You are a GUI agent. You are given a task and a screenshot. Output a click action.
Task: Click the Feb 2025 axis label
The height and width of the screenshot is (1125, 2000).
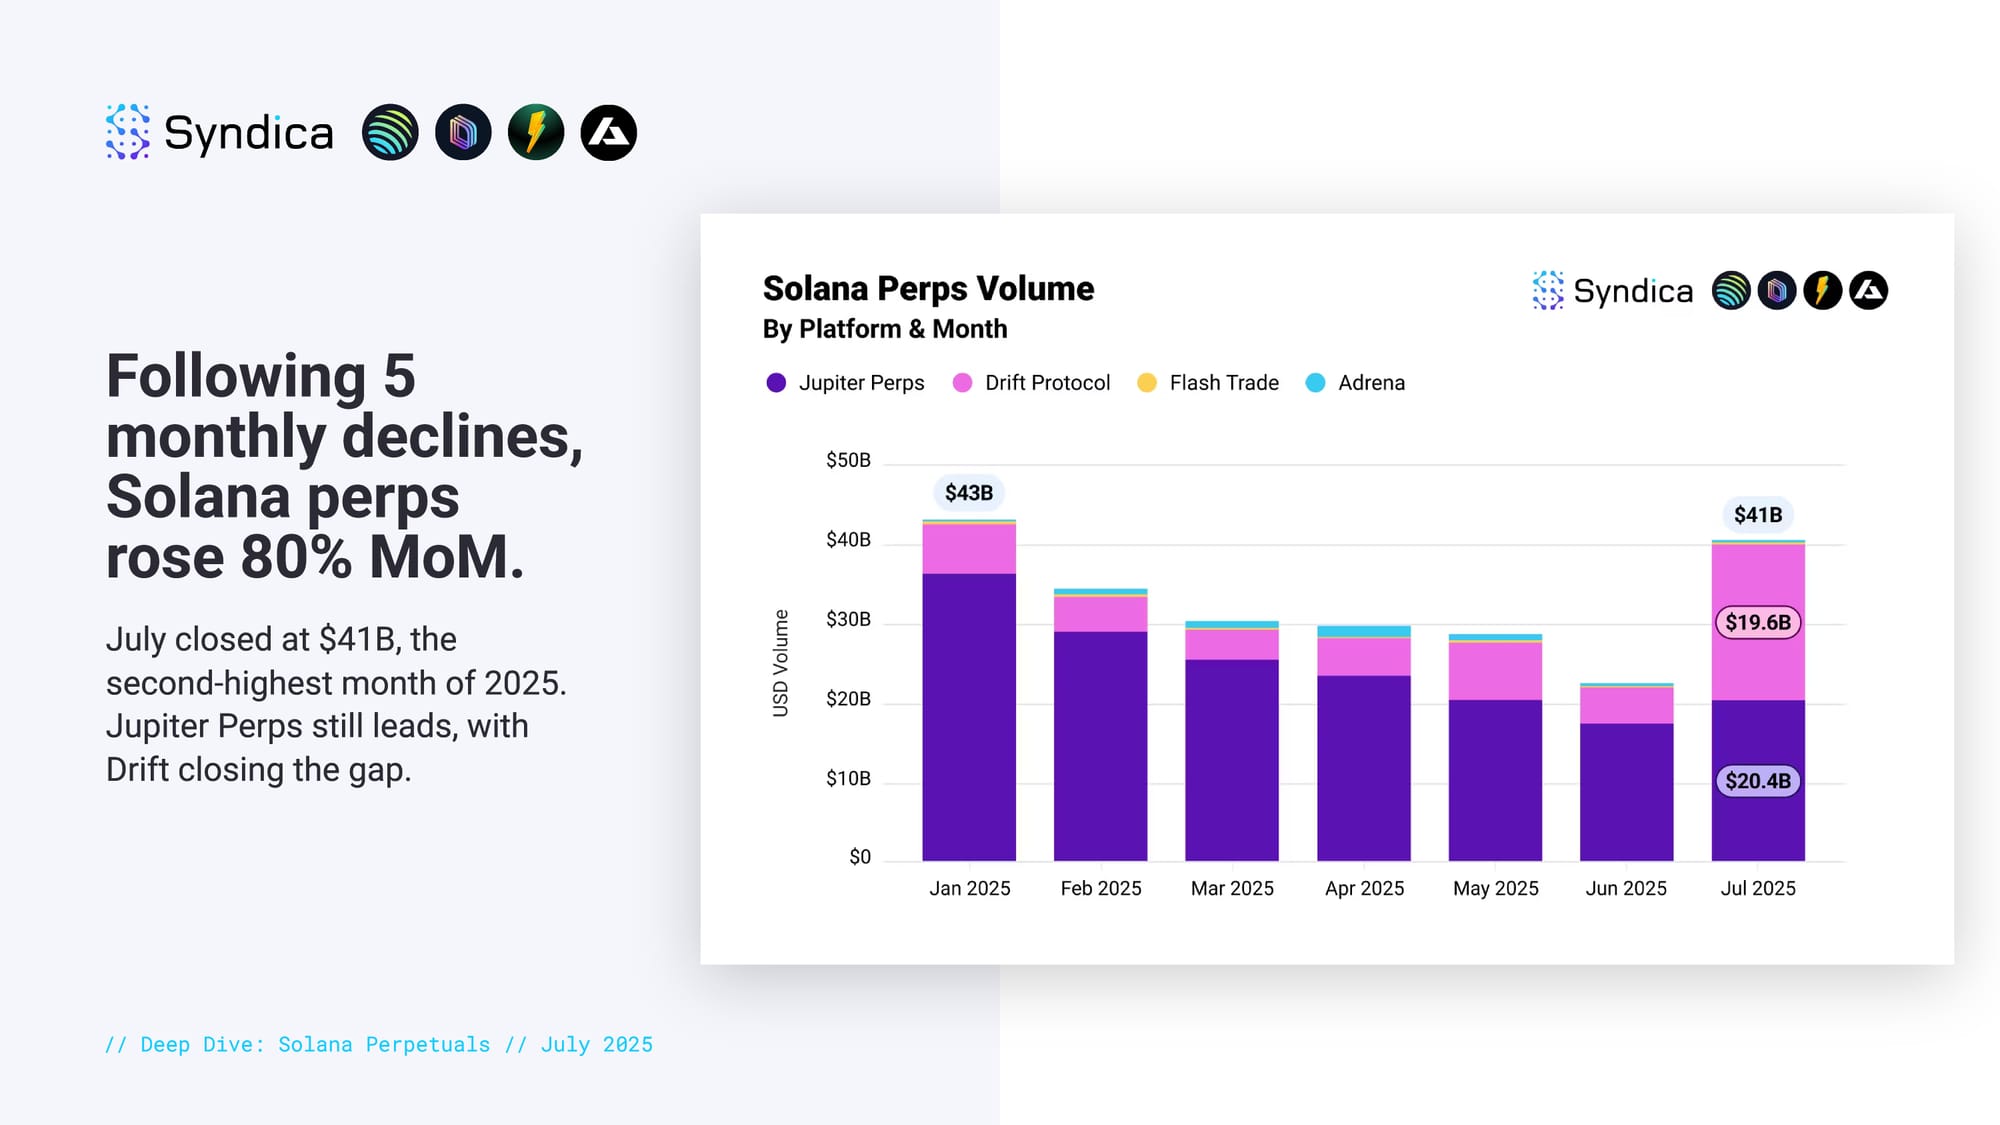coord(1100,888)
